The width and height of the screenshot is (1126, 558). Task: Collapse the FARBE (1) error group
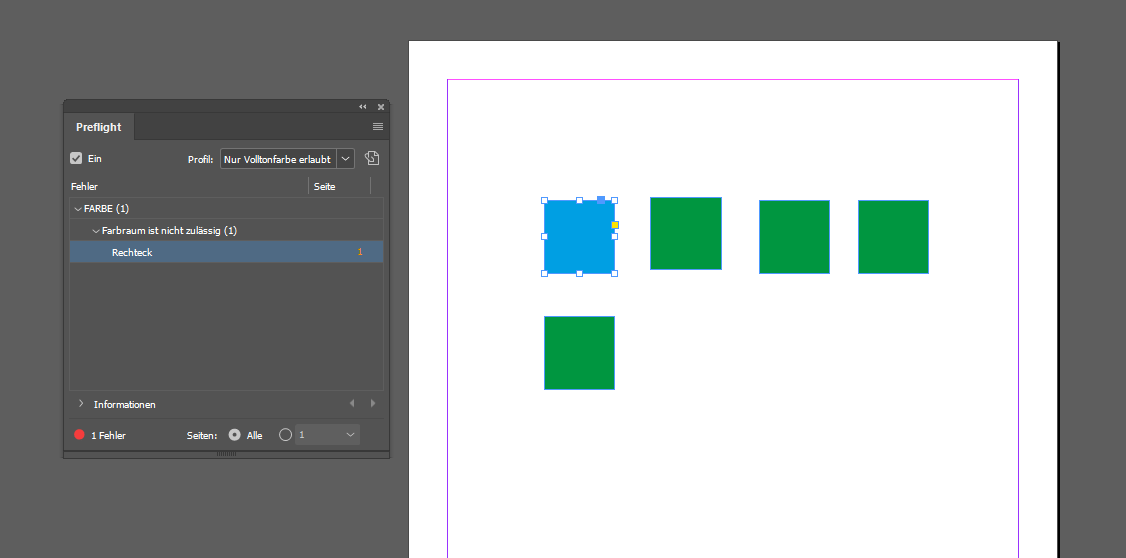[78, 209]
